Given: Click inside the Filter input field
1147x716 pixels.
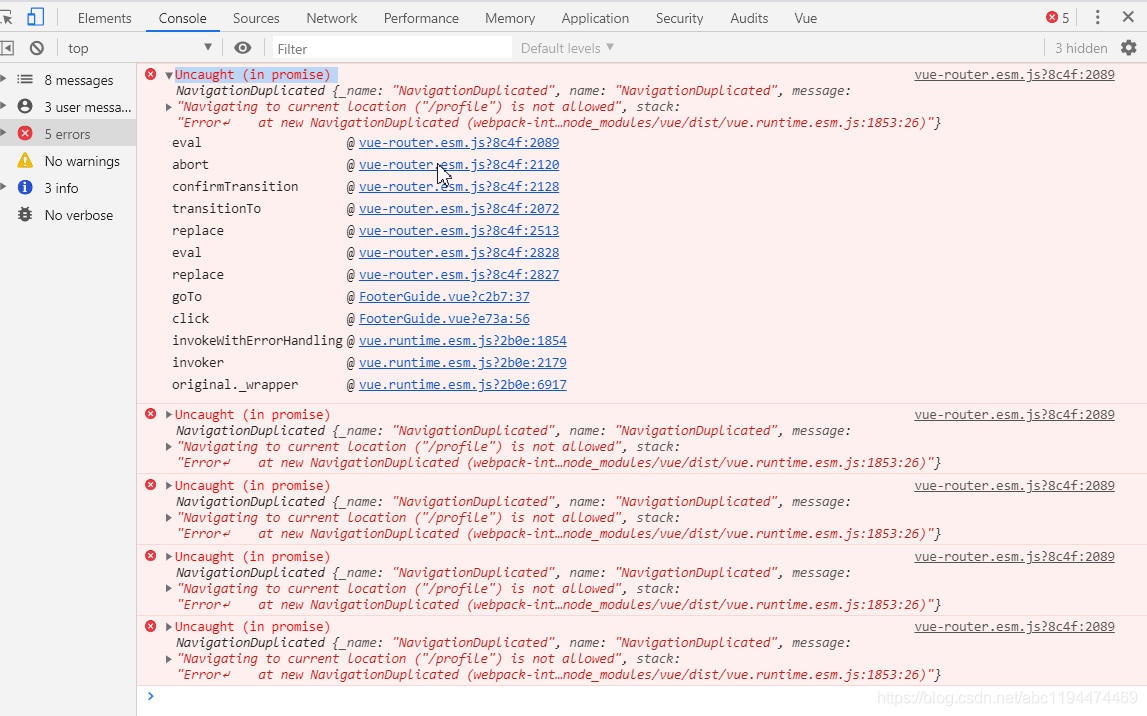Looking at the screenshot, I should 390,47.
